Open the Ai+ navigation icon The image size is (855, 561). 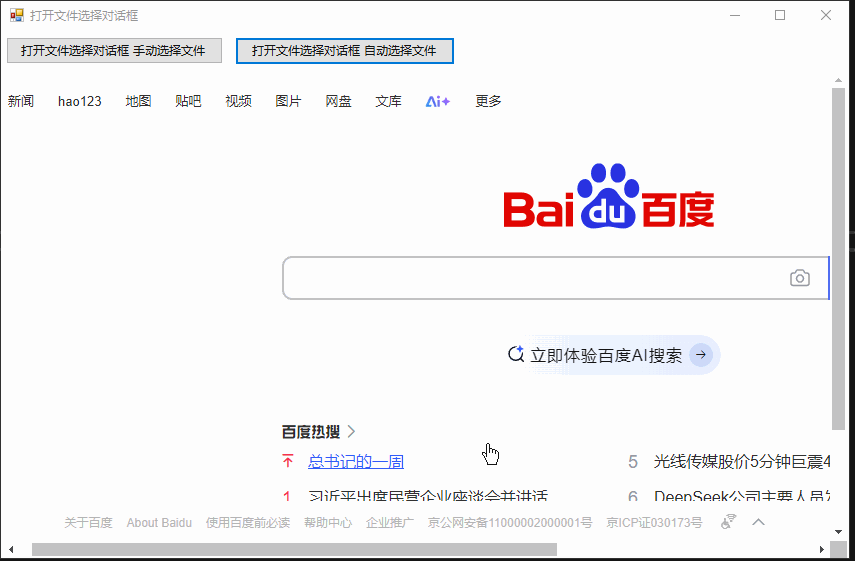tap(437, 101)
